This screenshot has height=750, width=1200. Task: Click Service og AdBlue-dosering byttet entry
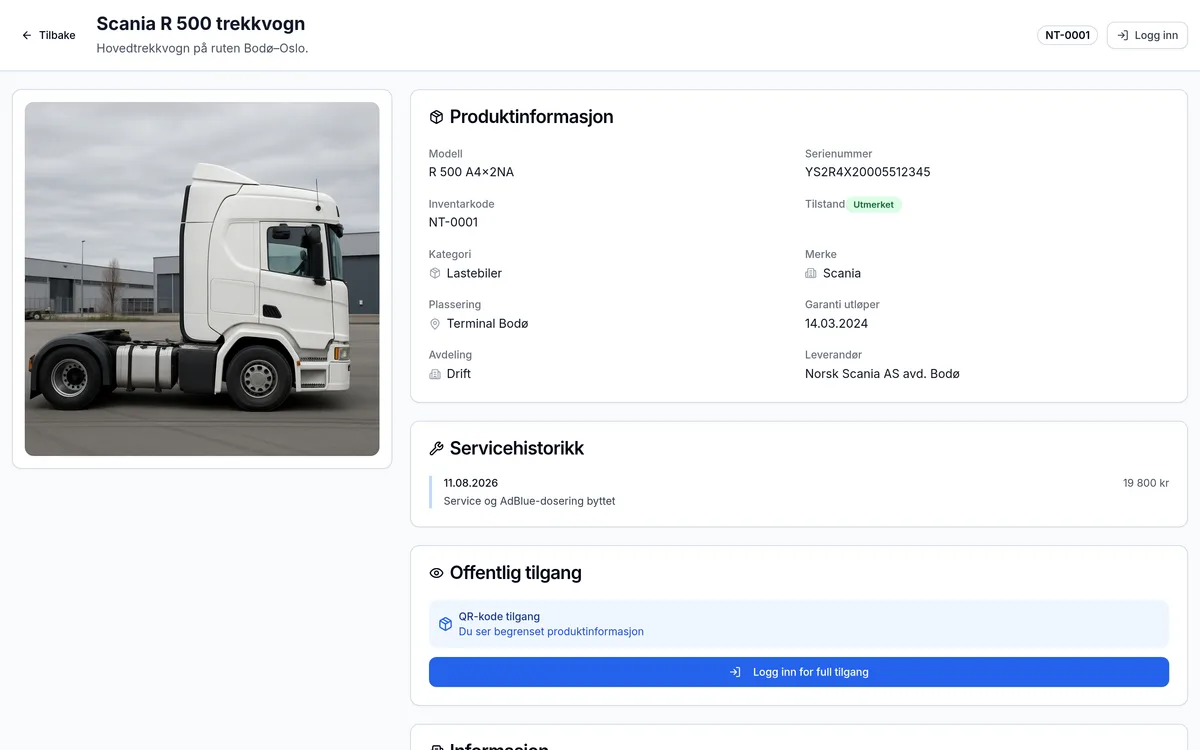click(529, 501)
